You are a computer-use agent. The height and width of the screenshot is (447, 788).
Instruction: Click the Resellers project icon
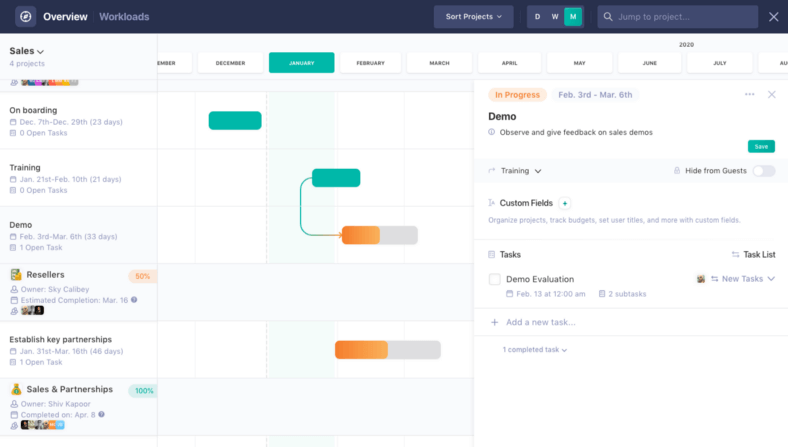tap(16, 275)
